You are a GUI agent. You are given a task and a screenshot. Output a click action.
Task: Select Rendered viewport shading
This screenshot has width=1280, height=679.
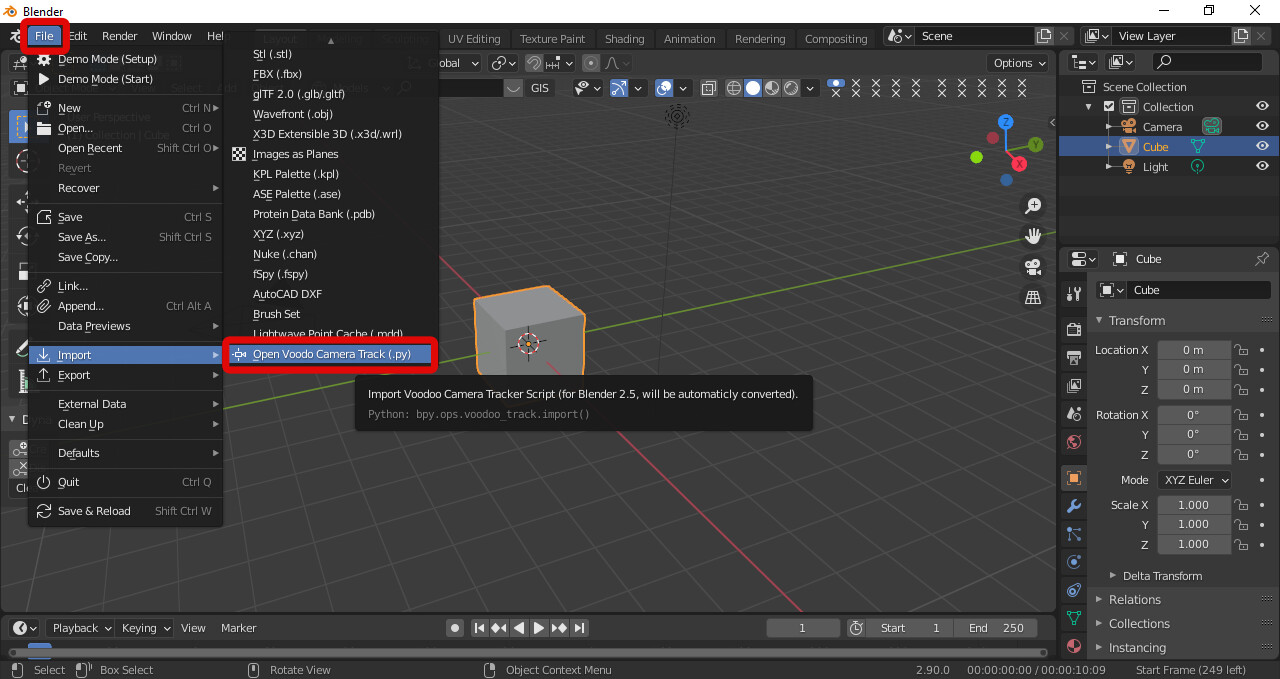(790, 88)
